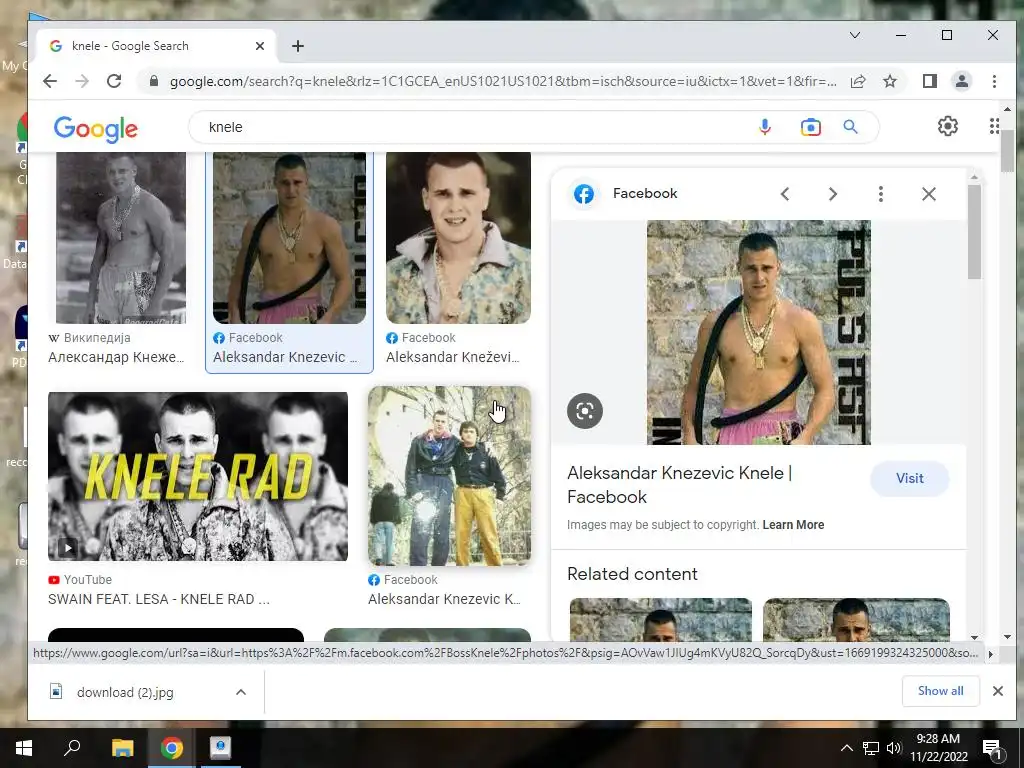Open the Learn More copyright link
Viewport: 1024px width, 768px height.
793,525
